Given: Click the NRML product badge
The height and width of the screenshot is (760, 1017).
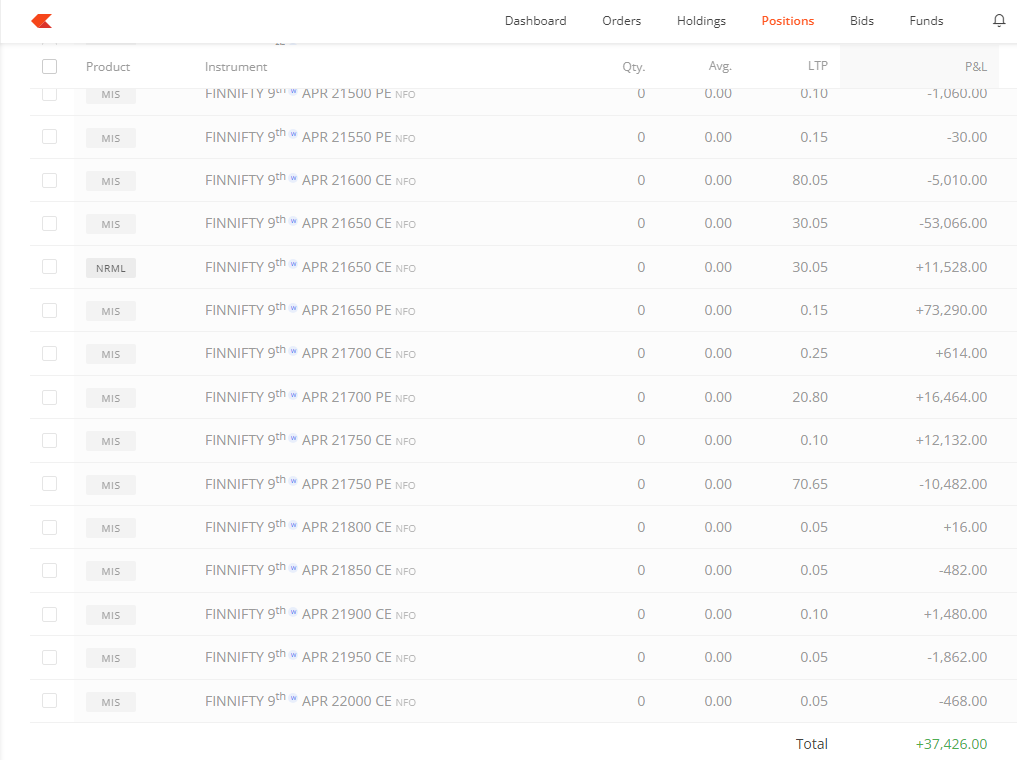Looking at the screenshot, I should point(111,268).
